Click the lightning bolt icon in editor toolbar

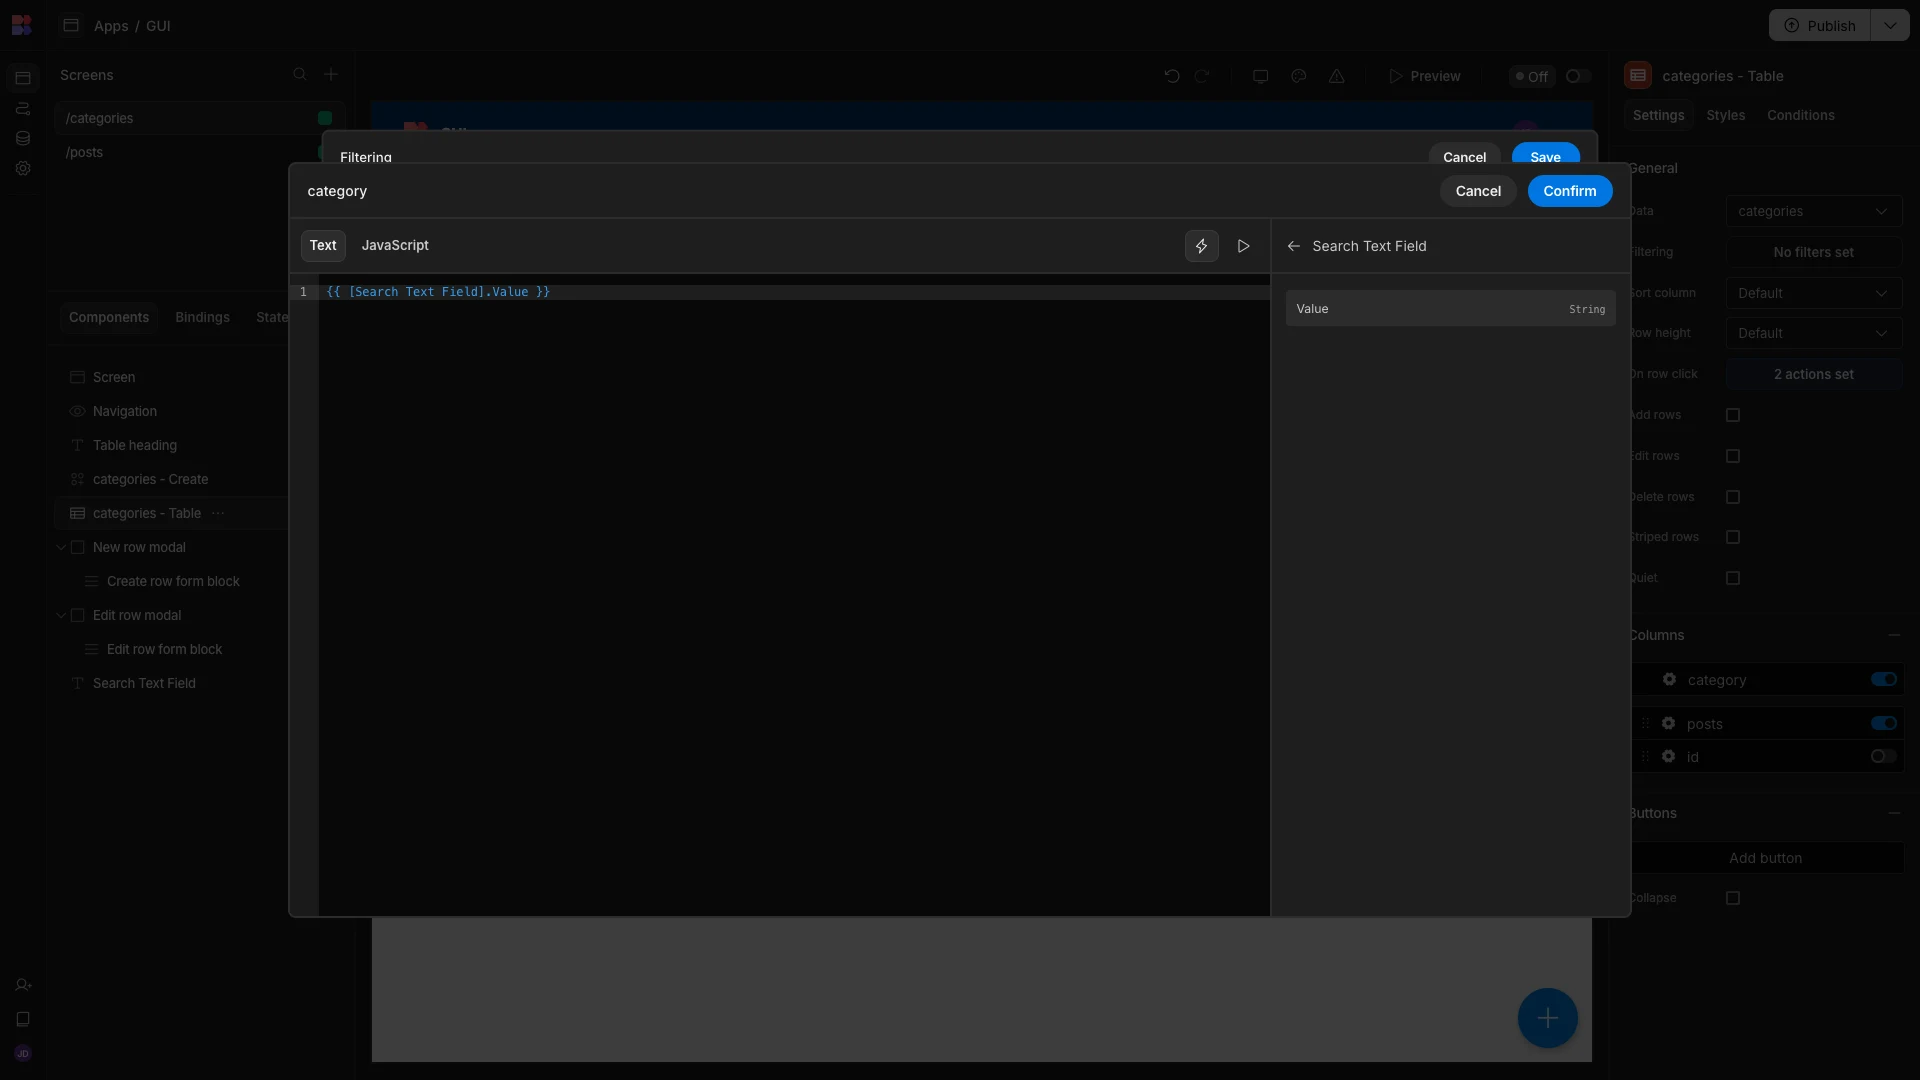pos(1201,246)
